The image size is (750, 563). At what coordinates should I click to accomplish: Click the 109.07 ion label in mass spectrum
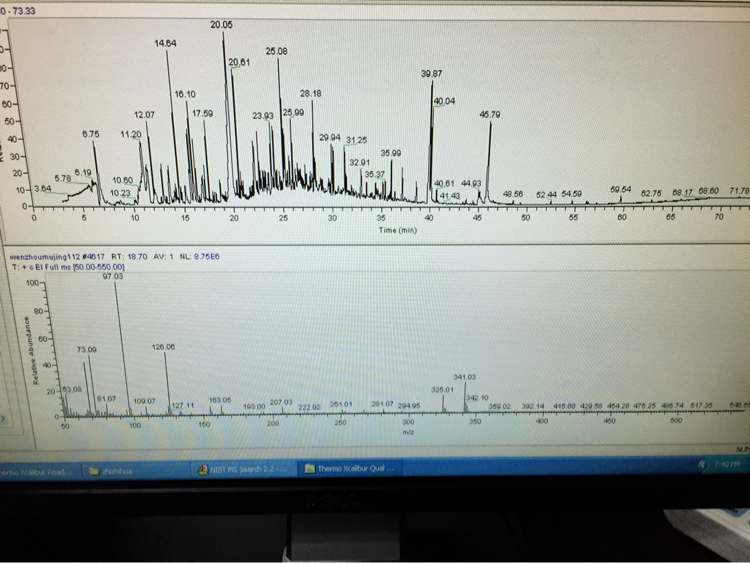tap(144, 401)
